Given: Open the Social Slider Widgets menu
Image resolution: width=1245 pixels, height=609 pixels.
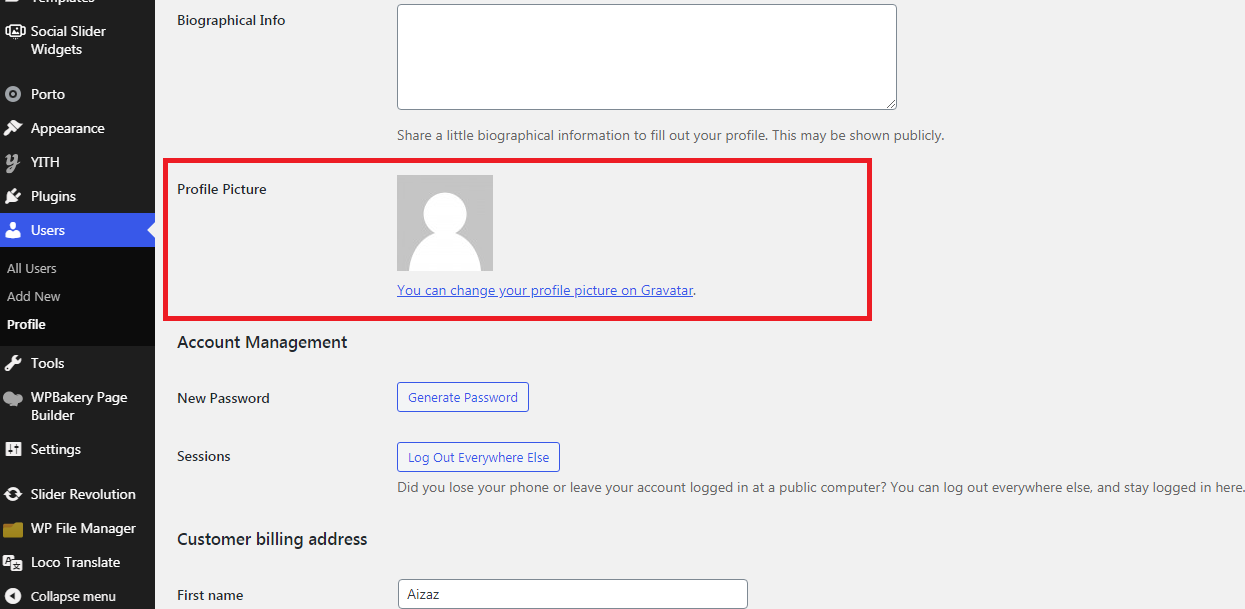Looking at the screenshot, I should click(x=77, y=40).
